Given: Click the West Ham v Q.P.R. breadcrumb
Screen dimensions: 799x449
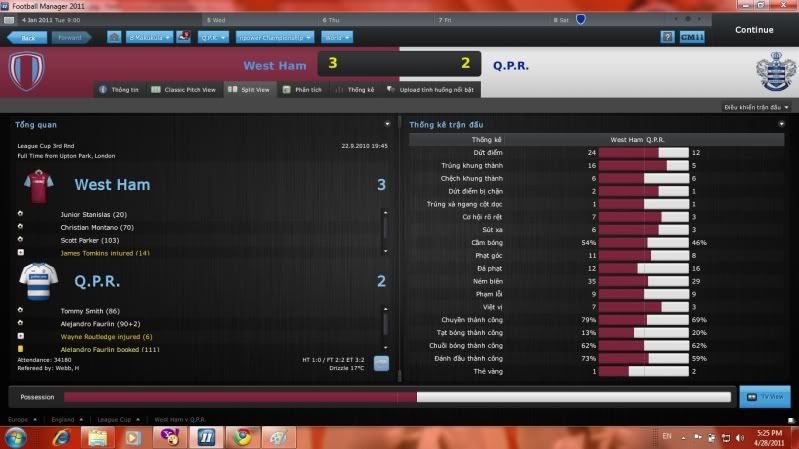Looking at the screenshot, I should point(180,419).
